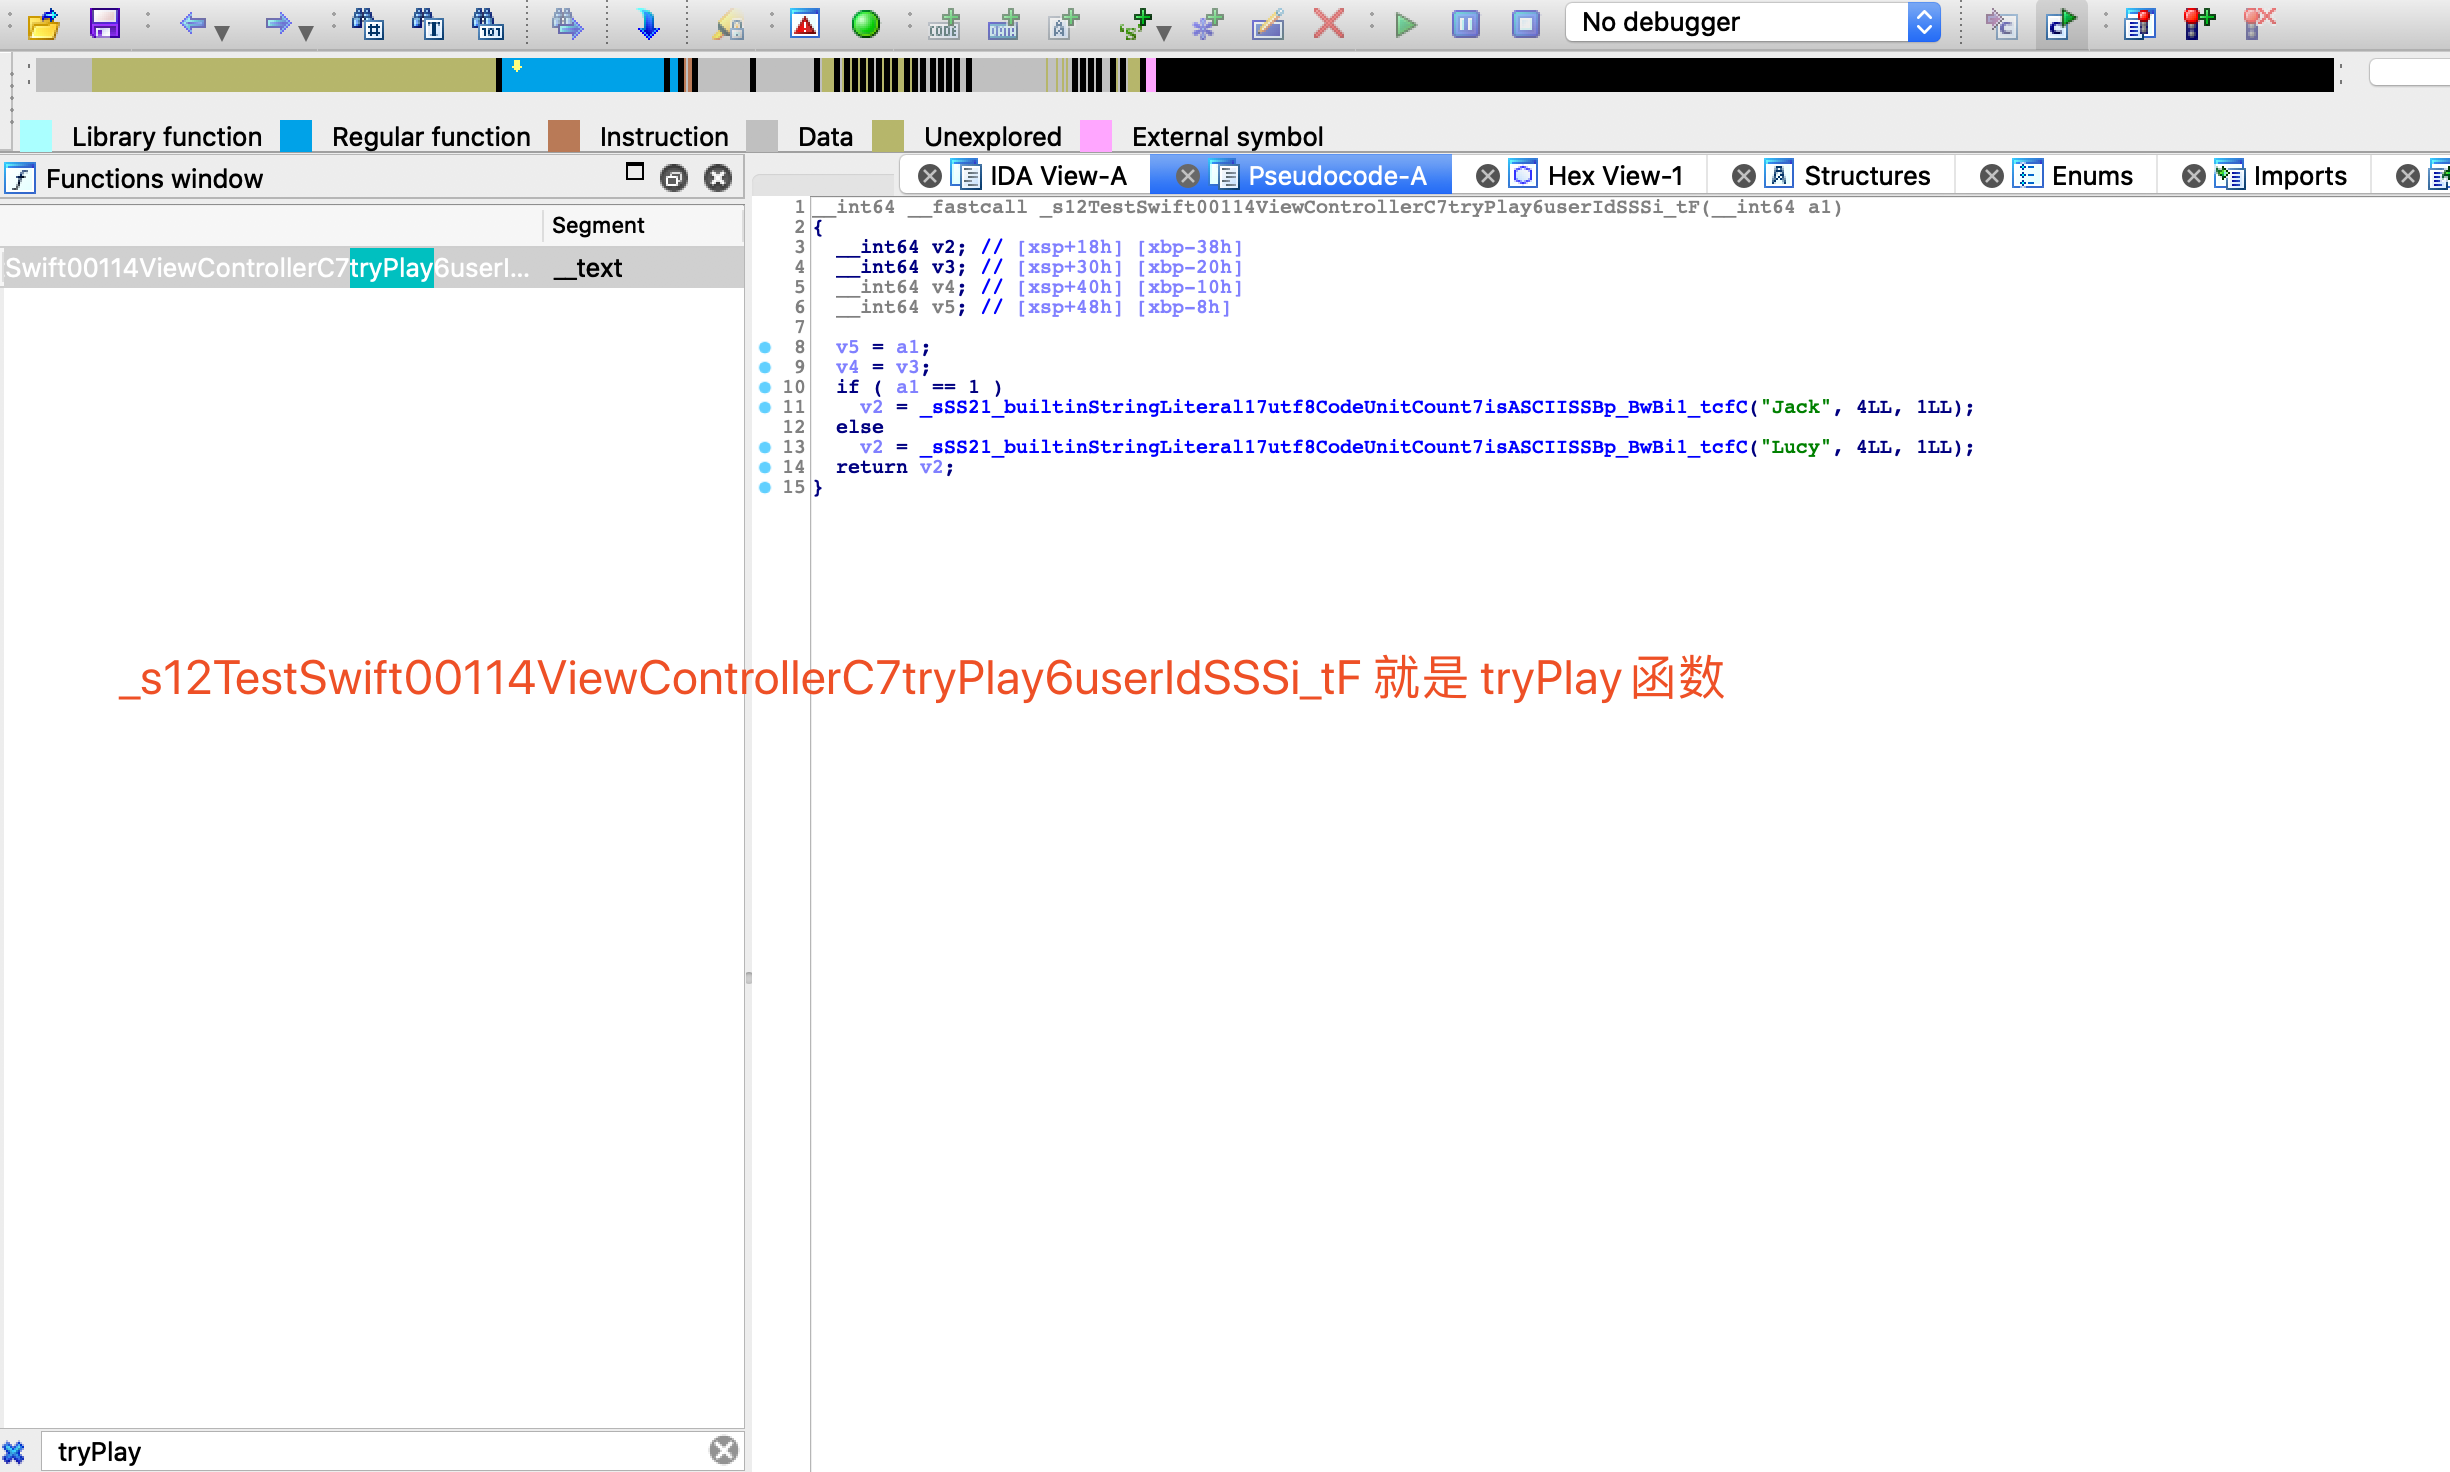The image size is (2450, 1472).
Task: Open the No debugger dropdown
Action: (1752, 22)
